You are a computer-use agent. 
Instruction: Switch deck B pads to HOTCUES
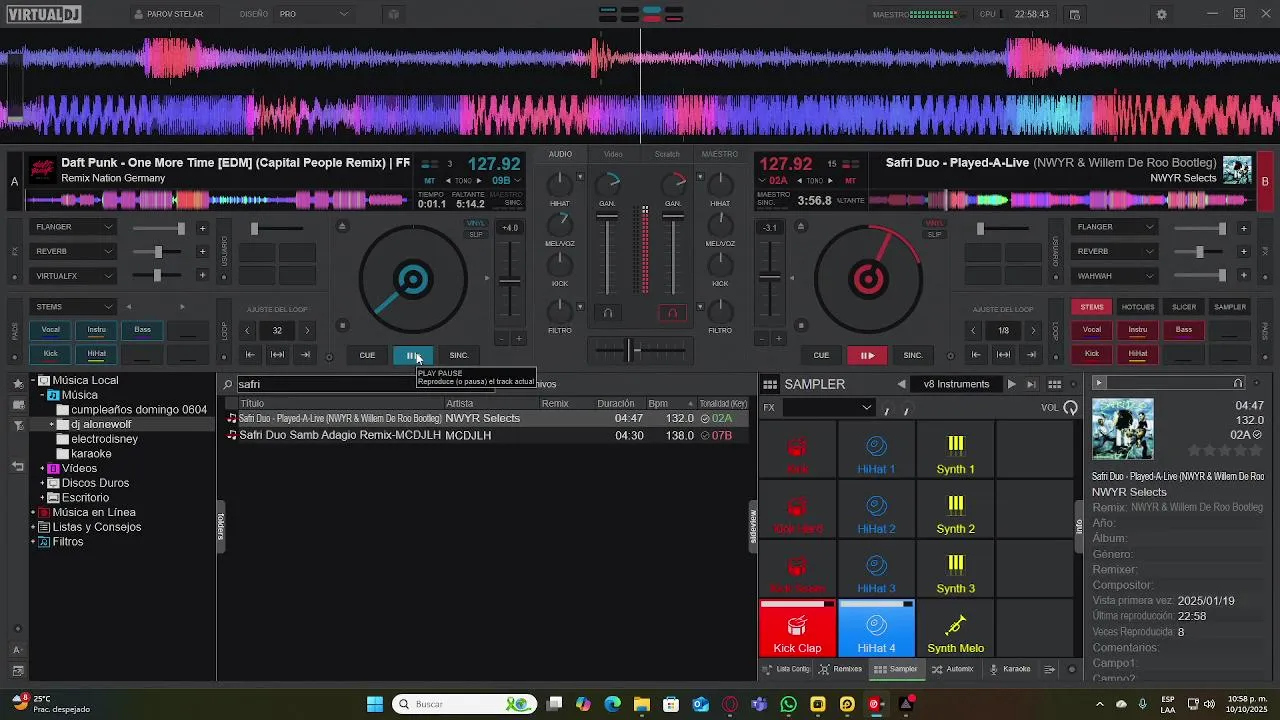[x=1138, y=307]
